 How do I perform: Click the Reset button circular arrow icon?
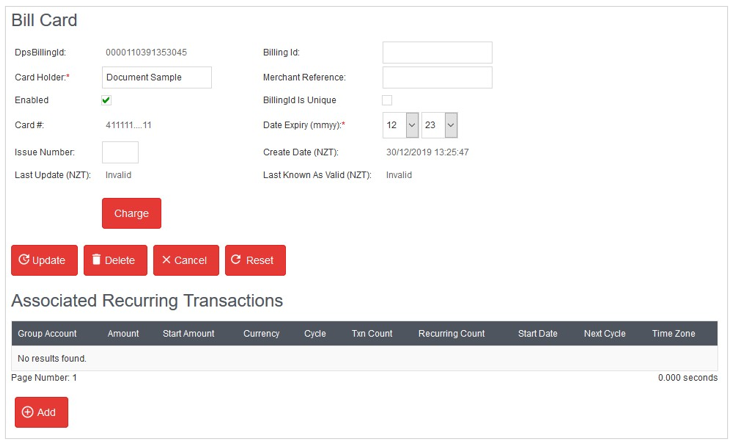click(236, 260)
